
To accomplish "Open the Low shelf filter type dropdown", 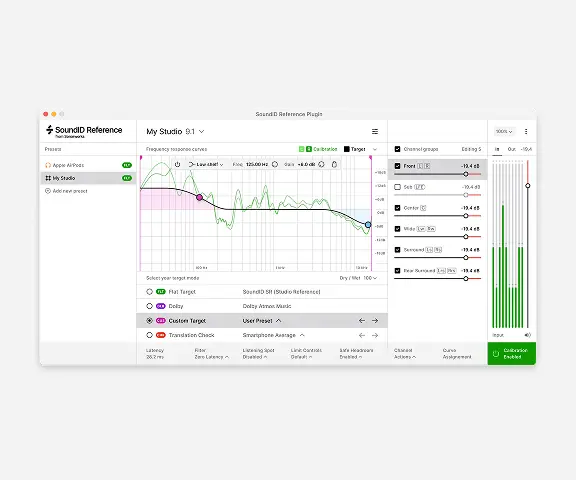I will click(x=206, y=165).
